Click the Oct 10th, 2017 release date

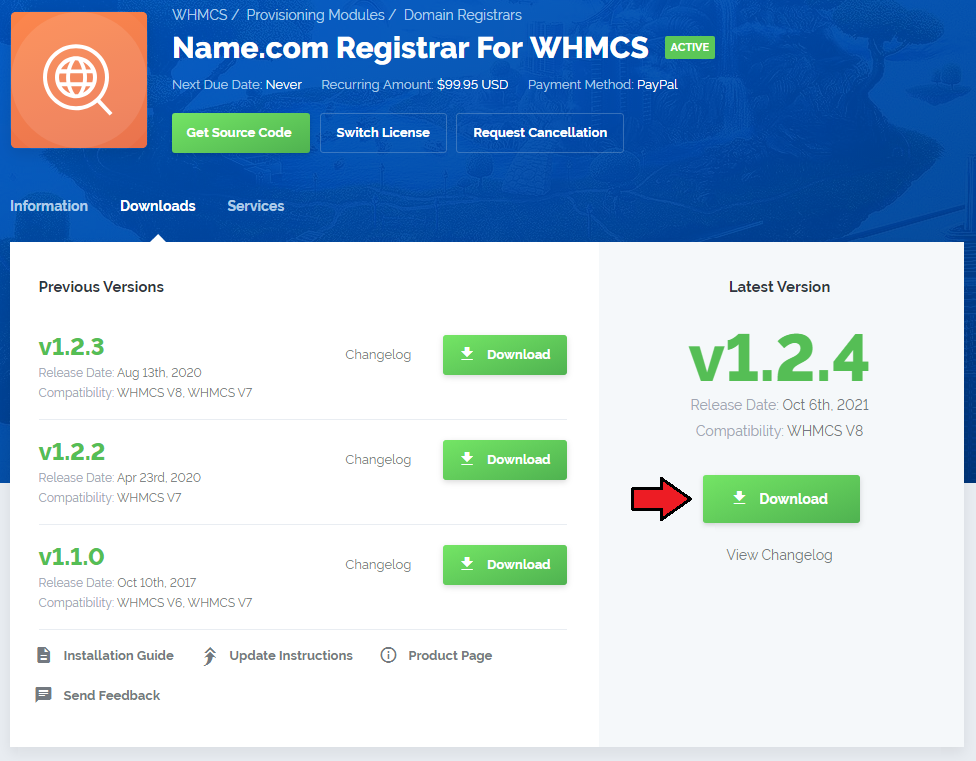tap(157, 583)
